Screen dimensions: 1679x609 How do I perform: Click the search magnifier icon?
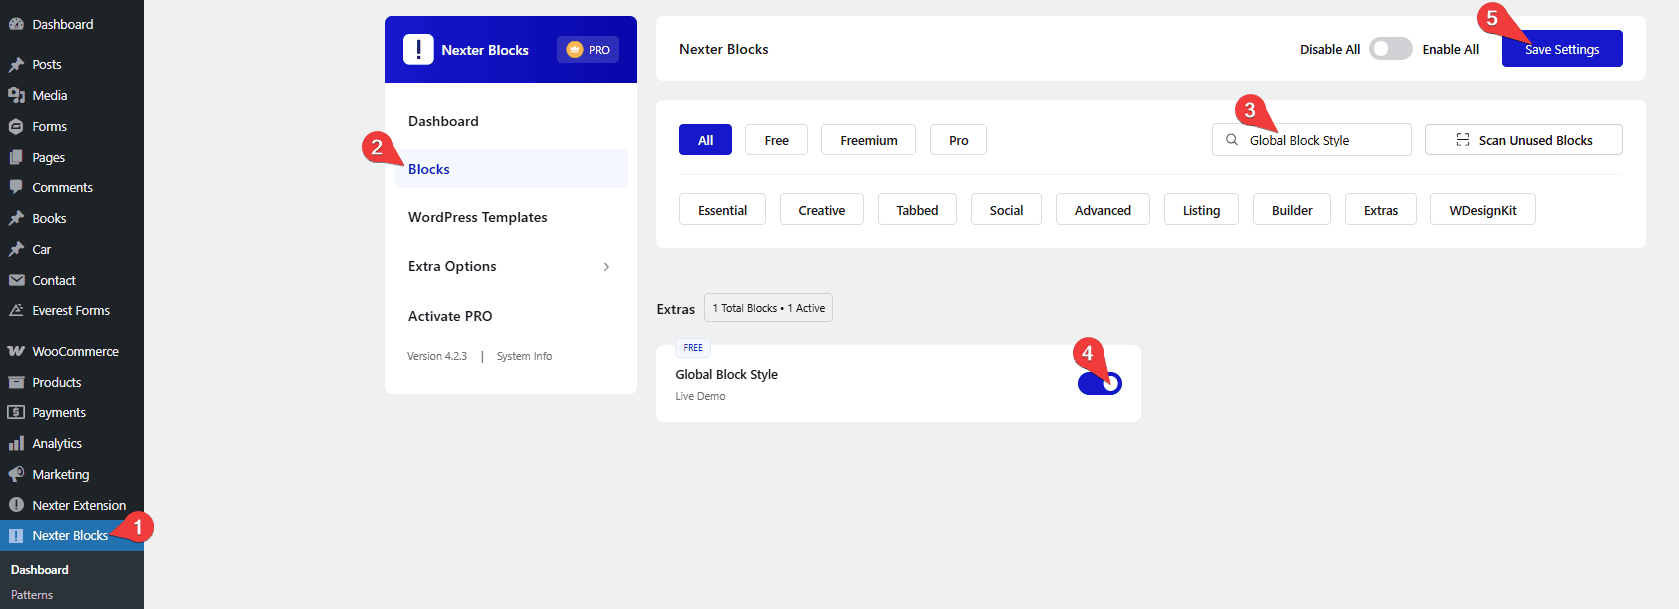(1232, 140)
